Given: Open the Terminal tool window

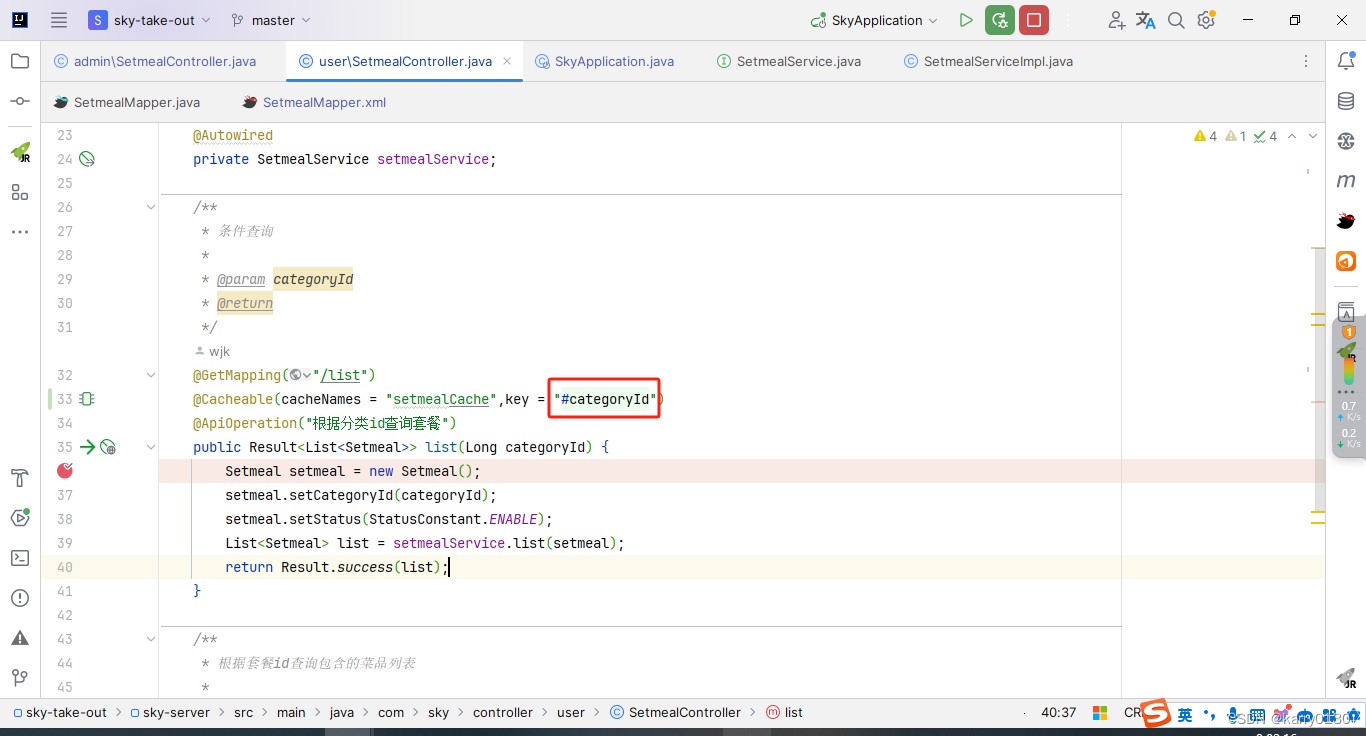Looking at the screenshot, I should (20, 558).
